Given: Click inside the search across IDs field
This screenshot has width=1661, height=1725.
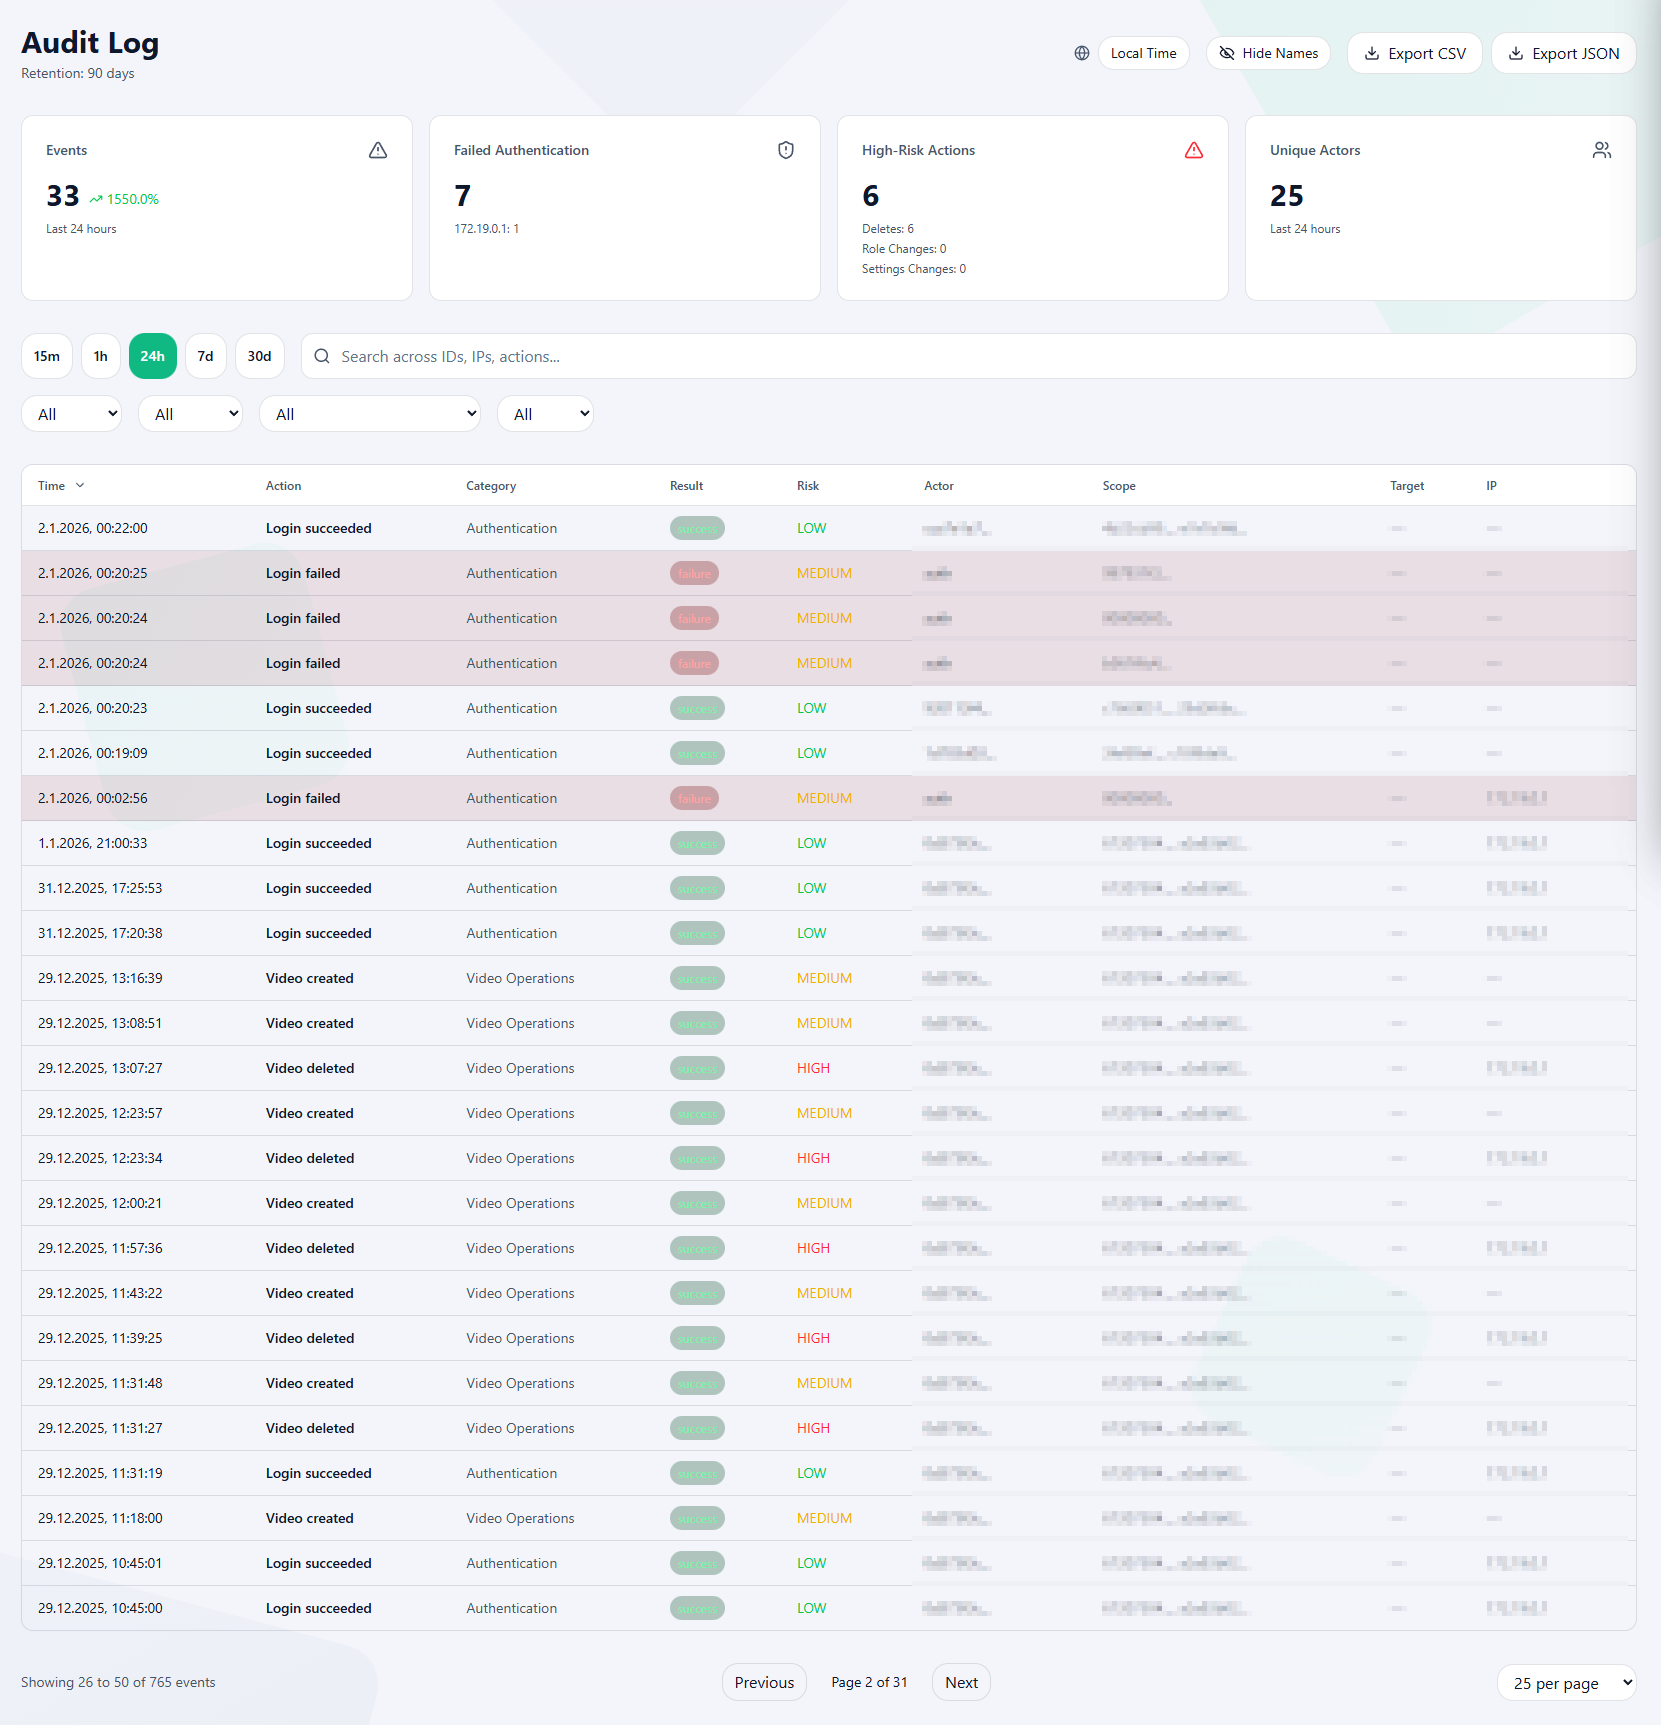Looking at the screenshot, I should coord(700,356).
